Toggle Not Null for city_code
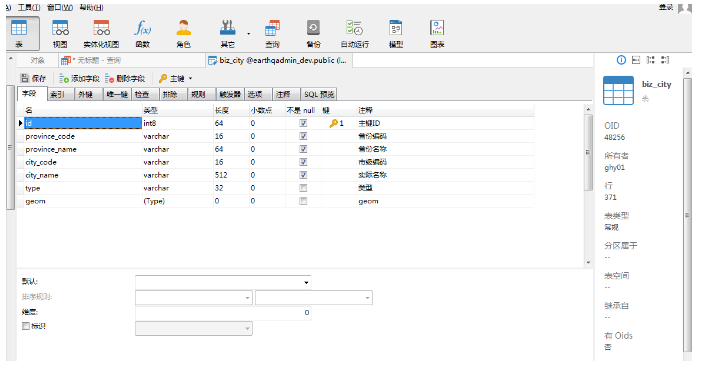This screenshot has width=701, height=365. pyautogui.click(x=303, y=162)
